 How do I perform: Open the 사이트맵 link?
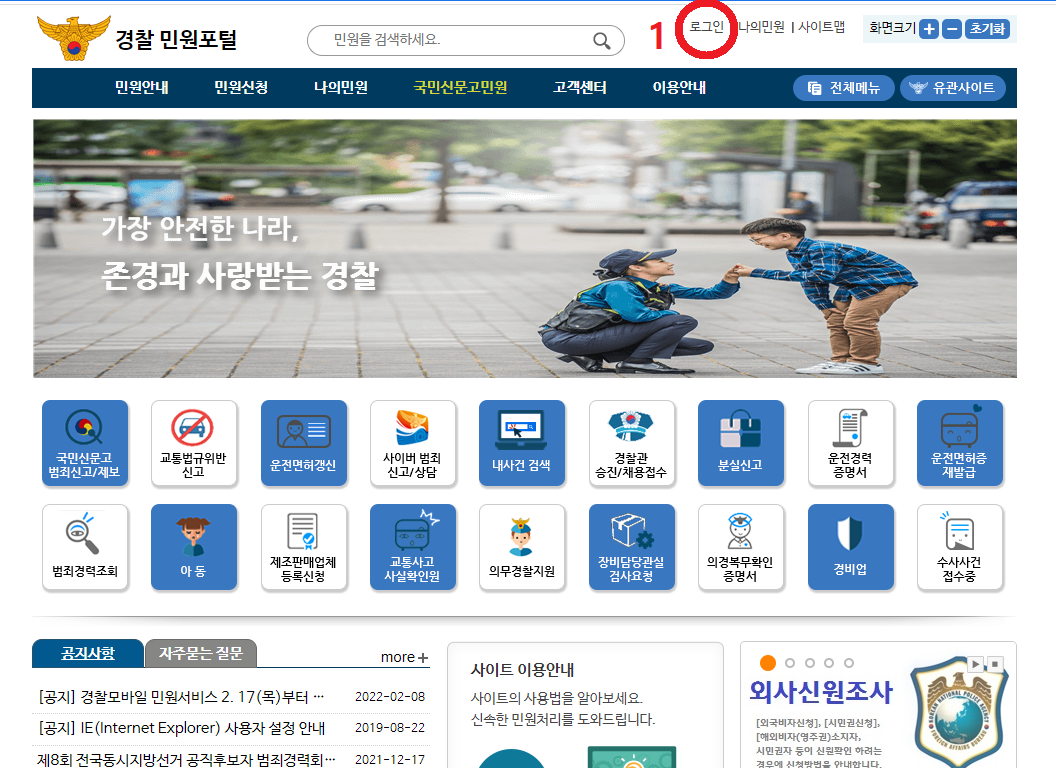822,27
